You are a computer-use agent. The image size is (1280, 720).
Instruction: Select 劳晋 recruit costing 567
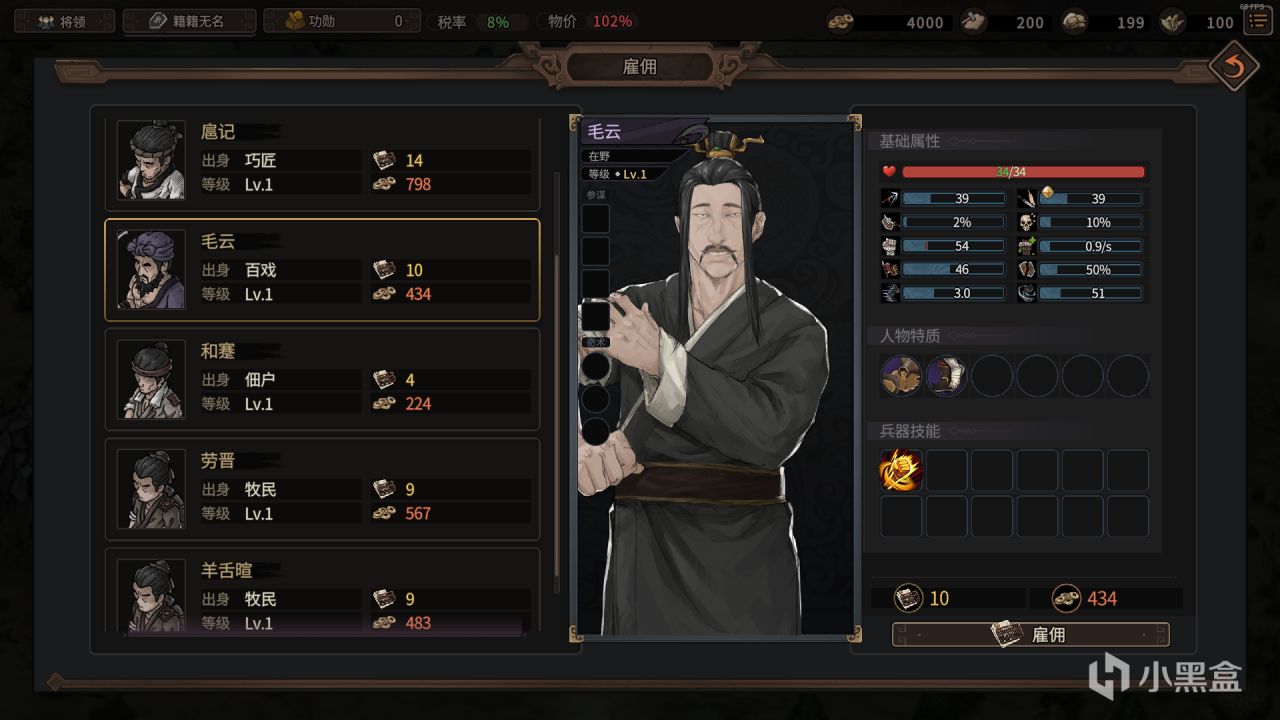[322, 490]
